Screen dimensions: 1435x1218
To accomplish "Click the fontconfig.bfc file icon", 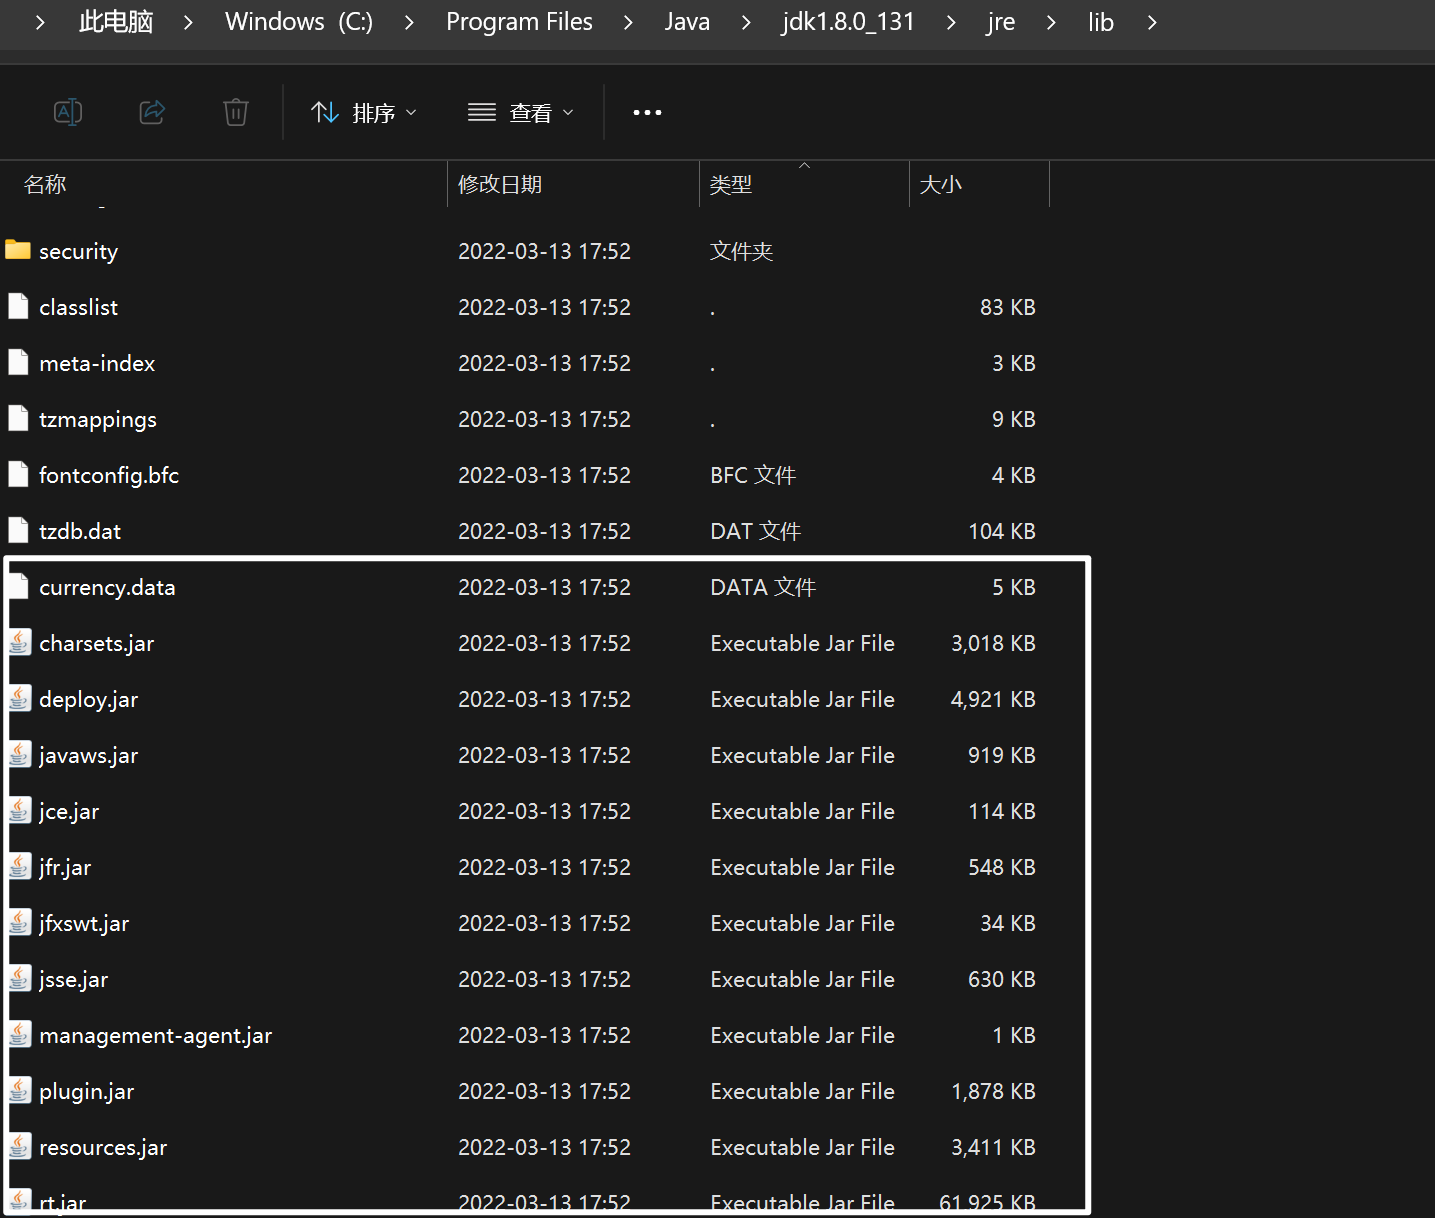I will tap(18, 474).
